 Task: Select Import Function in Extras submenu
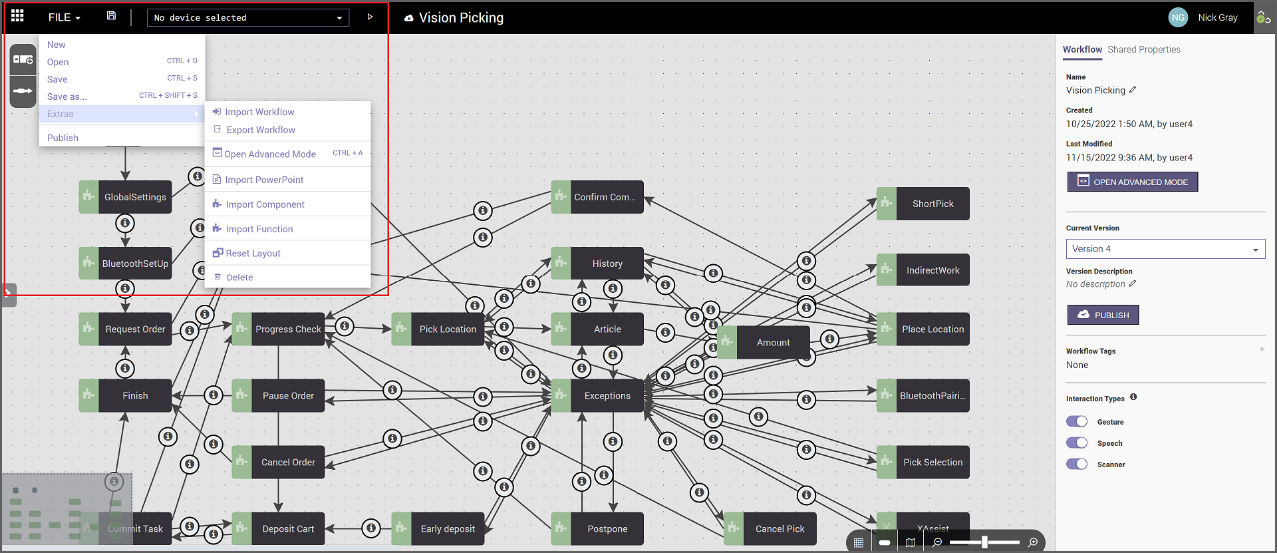click(x=288, y=229)
